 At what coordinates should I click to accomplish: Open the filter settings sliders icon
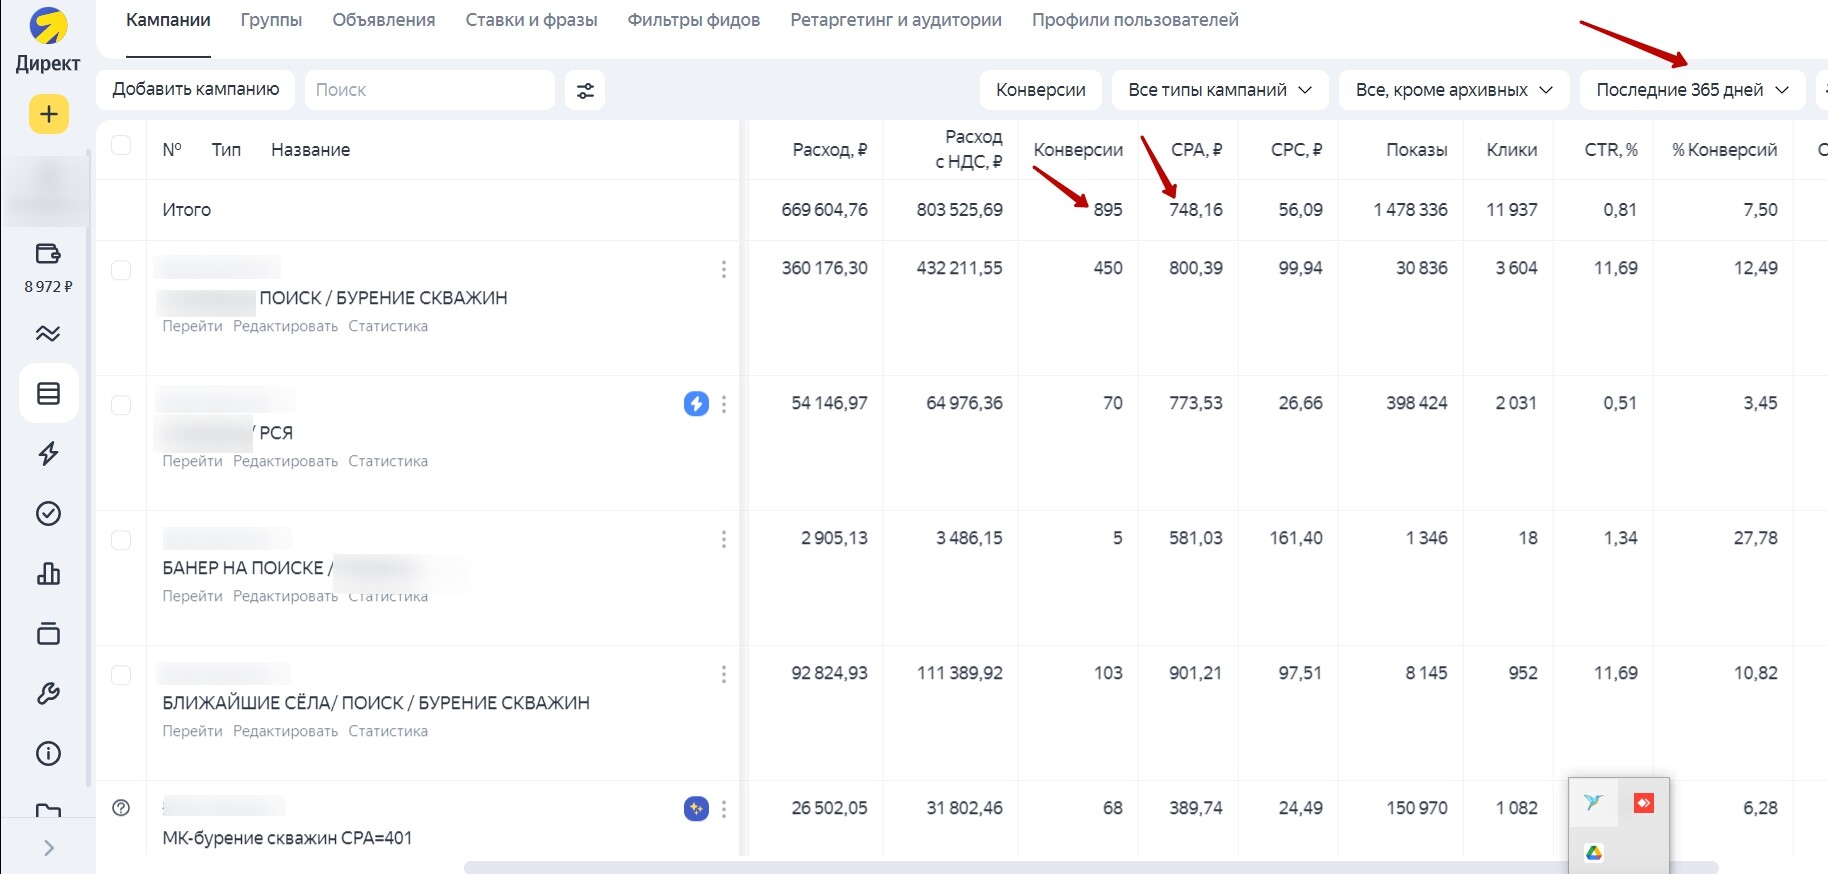click(x=585, y=90)
